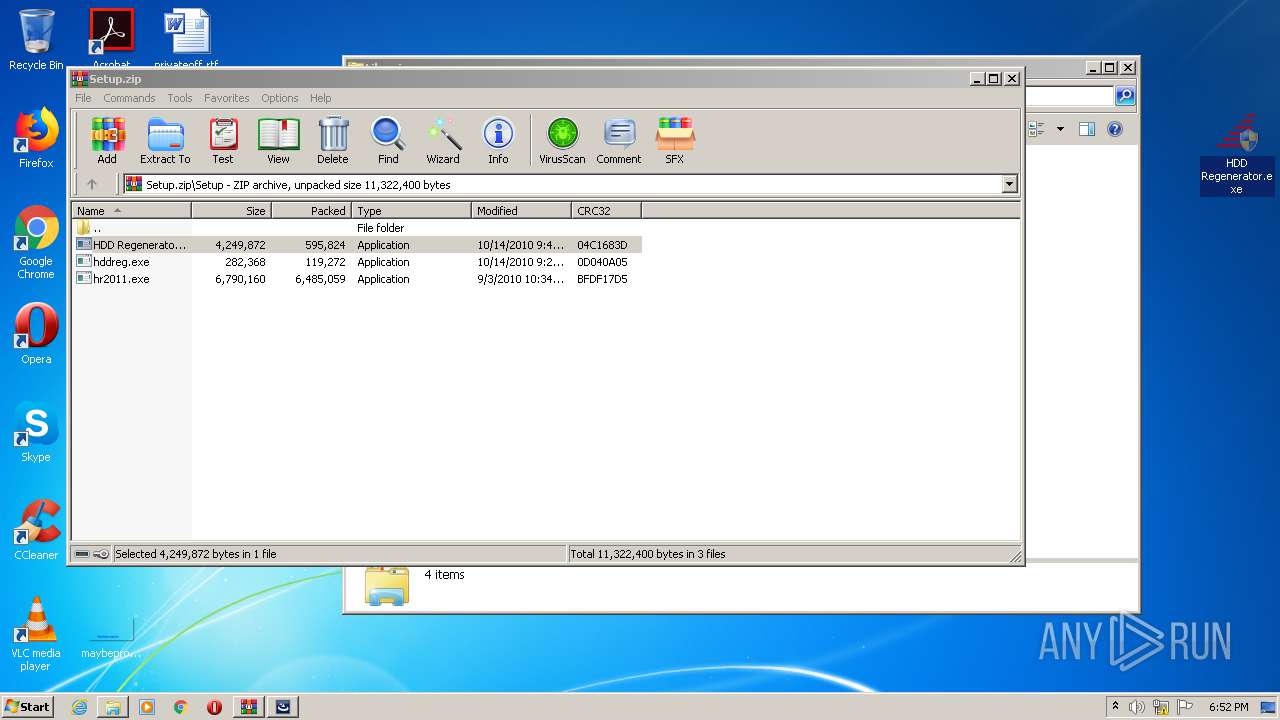Image resolution: width=1280 pixels, height=720 pixels.
Task: Open the Options menu
Action: pyautogui.click(x=280, y=98)
